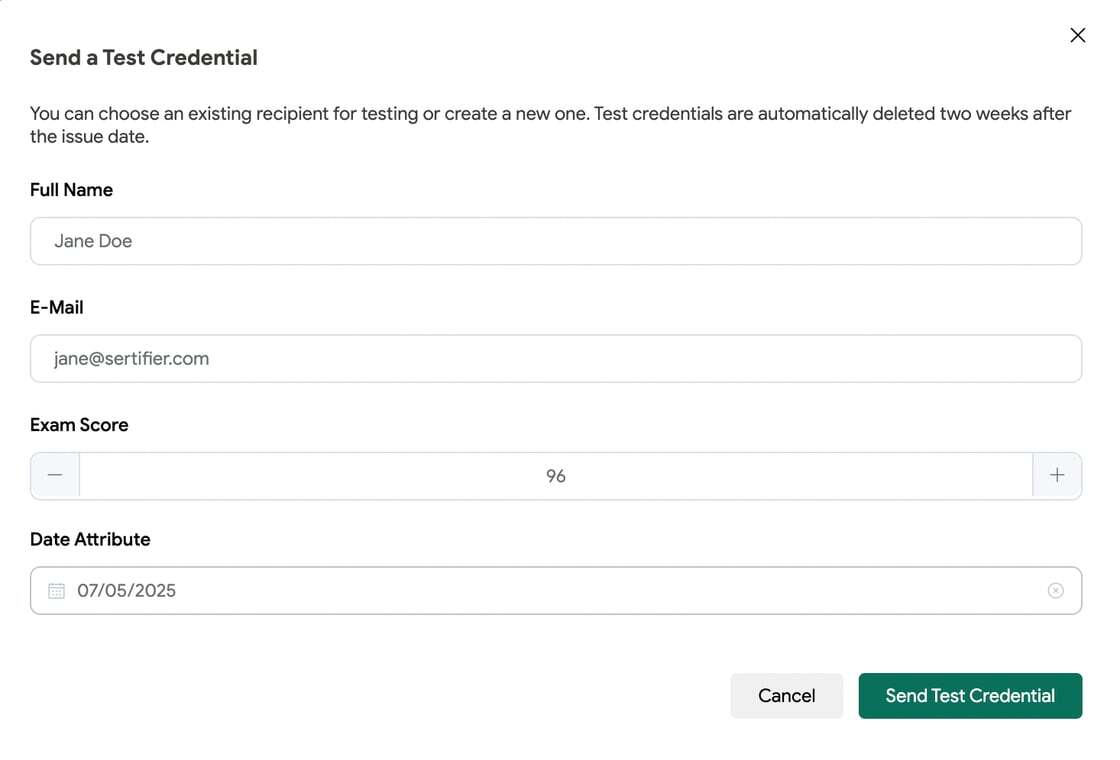1120x760 pixels.
Task: Click the date field showing 07/05/2025
Action: [400, 590]
